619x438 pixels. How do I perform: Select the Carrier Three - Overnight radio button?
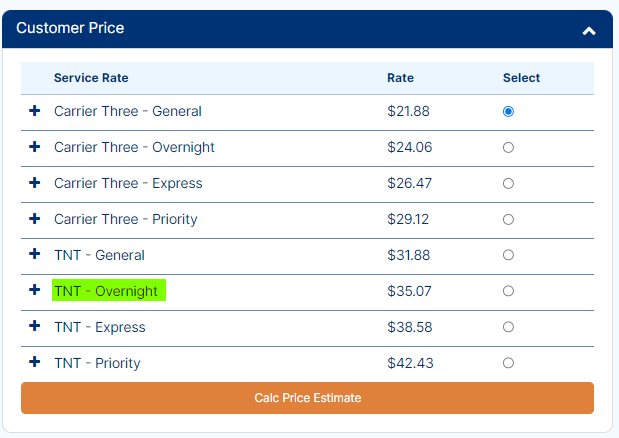[508, 148]
